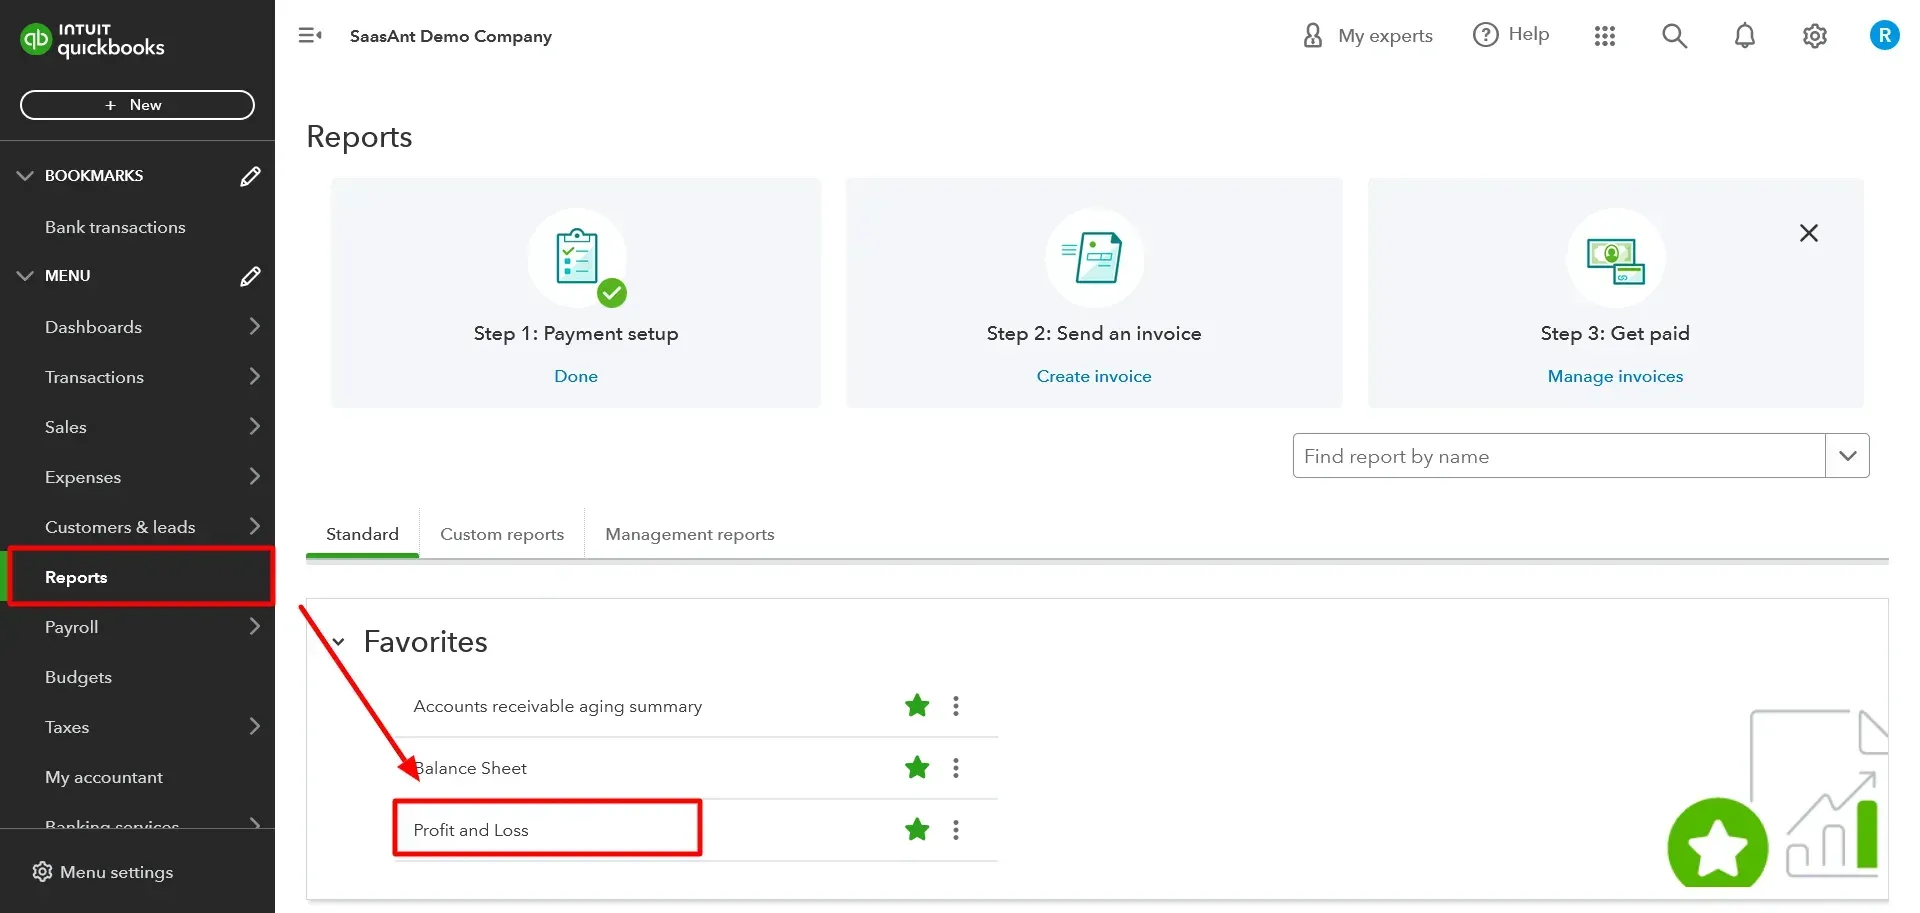Select Reports in the sidebar

[76, 577]
